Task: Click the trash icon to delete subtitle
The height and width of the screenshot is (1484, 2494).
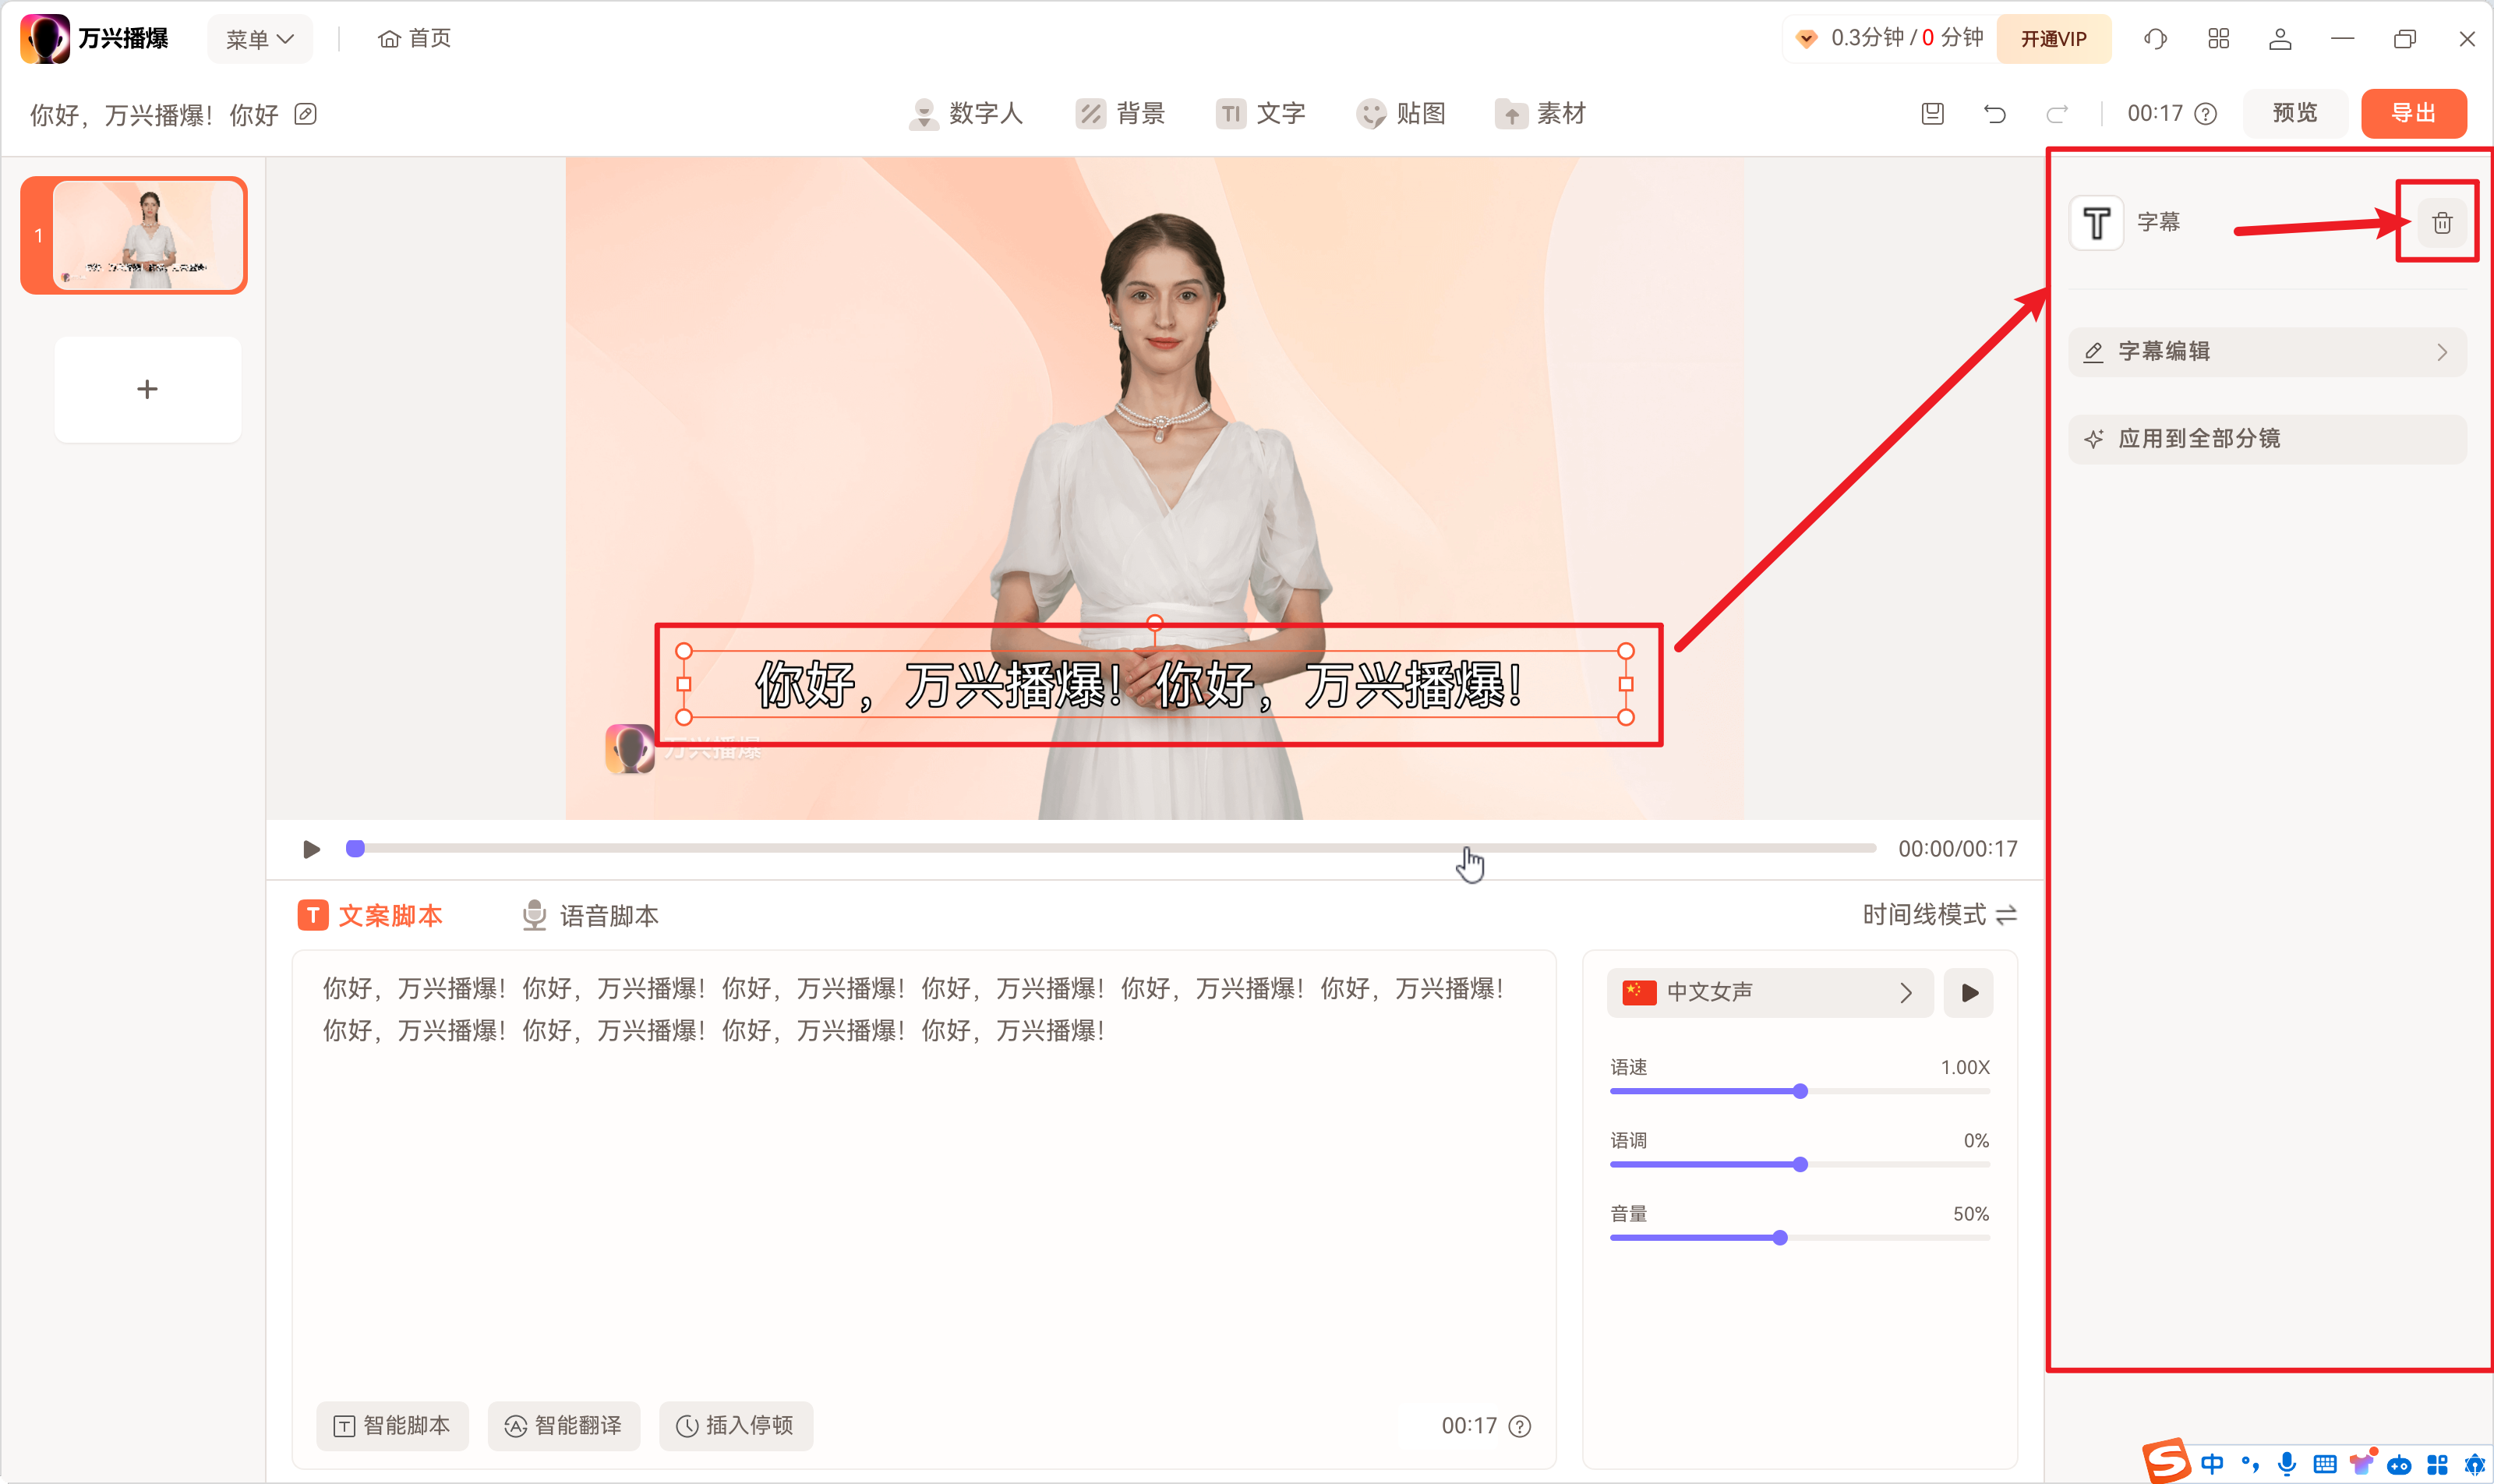Action: coord(2441,222)
